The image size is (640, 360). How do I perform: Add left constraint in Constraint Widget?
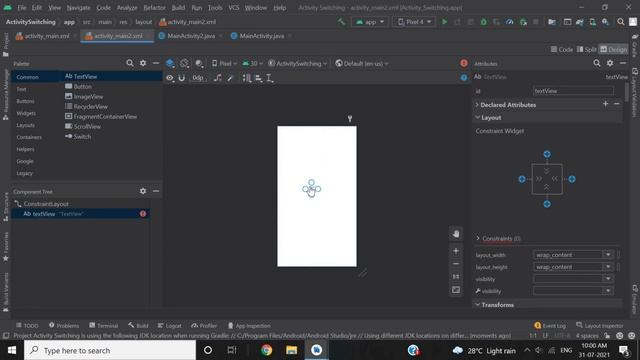[x=522, y=179]
